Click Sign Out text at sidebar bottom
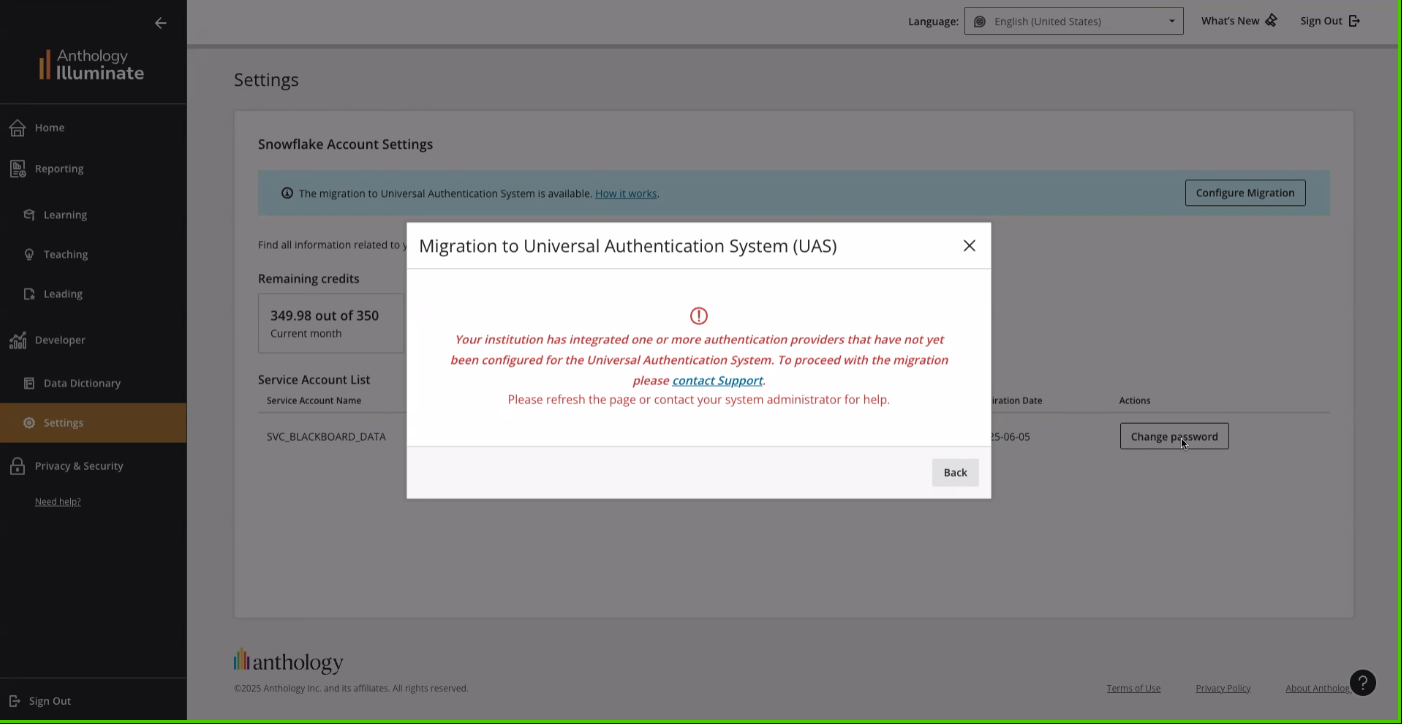Screen dimensions: 1402x724 [x=50, y=701]
